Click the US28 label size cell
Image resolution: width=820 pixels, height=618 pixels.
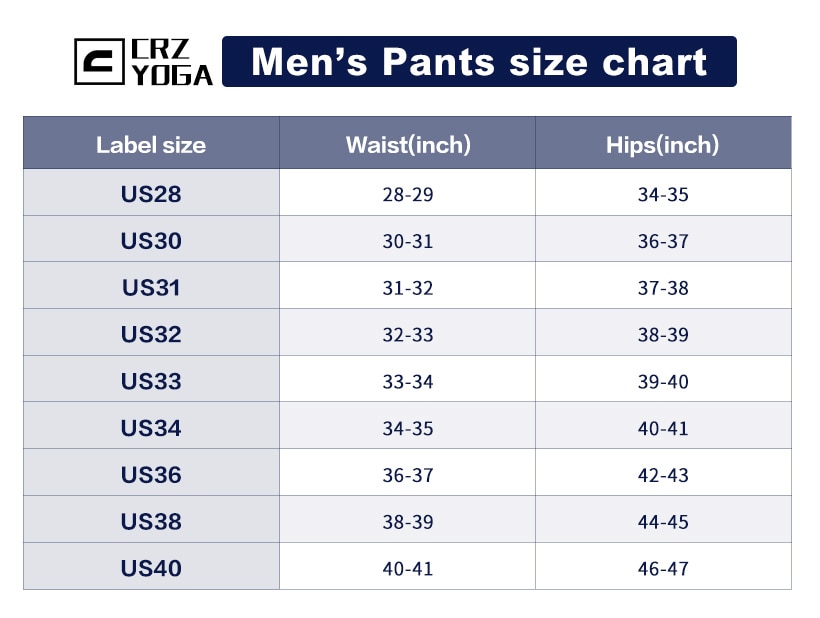pos(151,192)
